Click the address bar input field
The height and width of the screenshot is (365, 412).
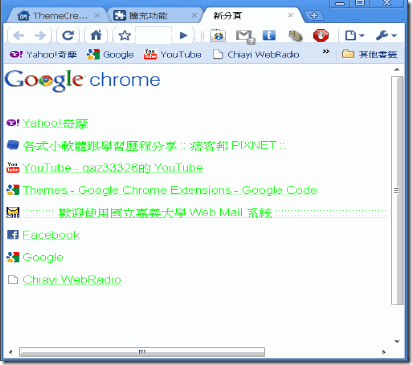[x=153, y=35]
